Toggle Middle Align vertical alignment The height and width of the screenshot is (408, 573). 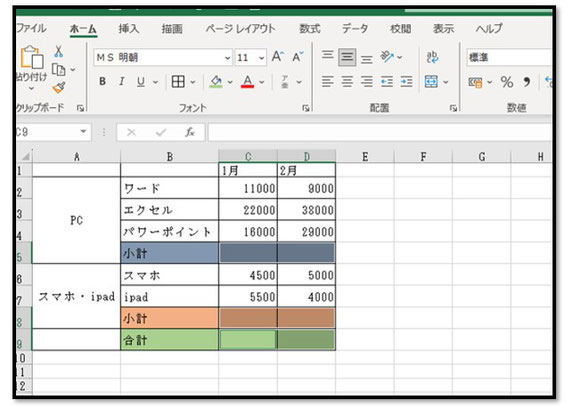(347, 57)
